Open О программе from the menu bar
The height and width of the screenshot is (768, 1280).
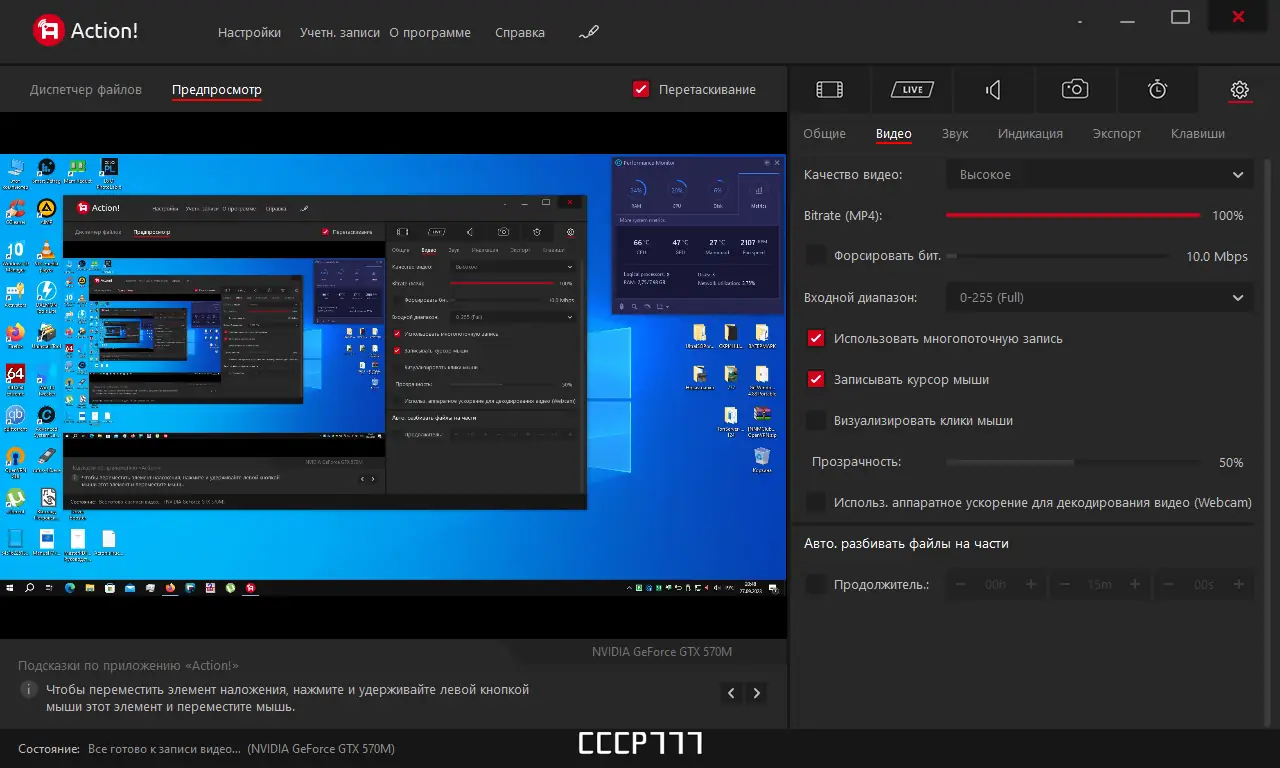point(430,32)
